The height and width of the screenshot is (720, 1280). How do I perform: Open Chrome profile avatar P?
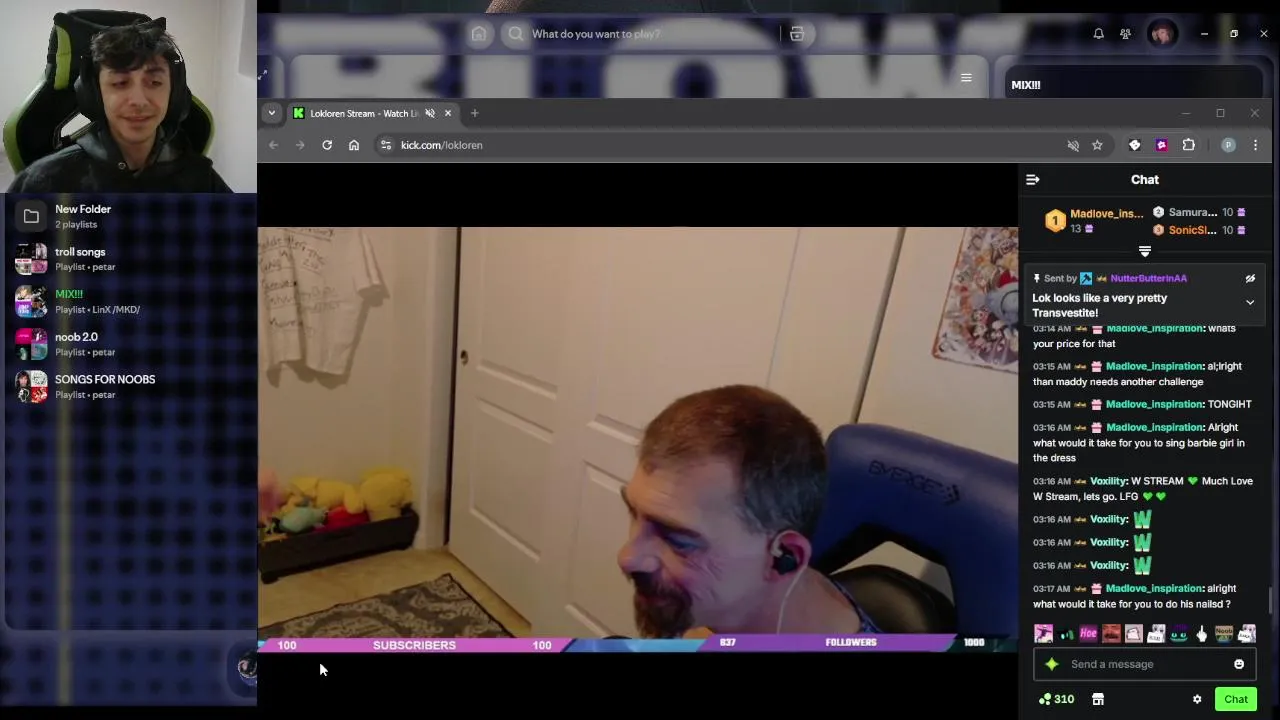pos(1228,145)
